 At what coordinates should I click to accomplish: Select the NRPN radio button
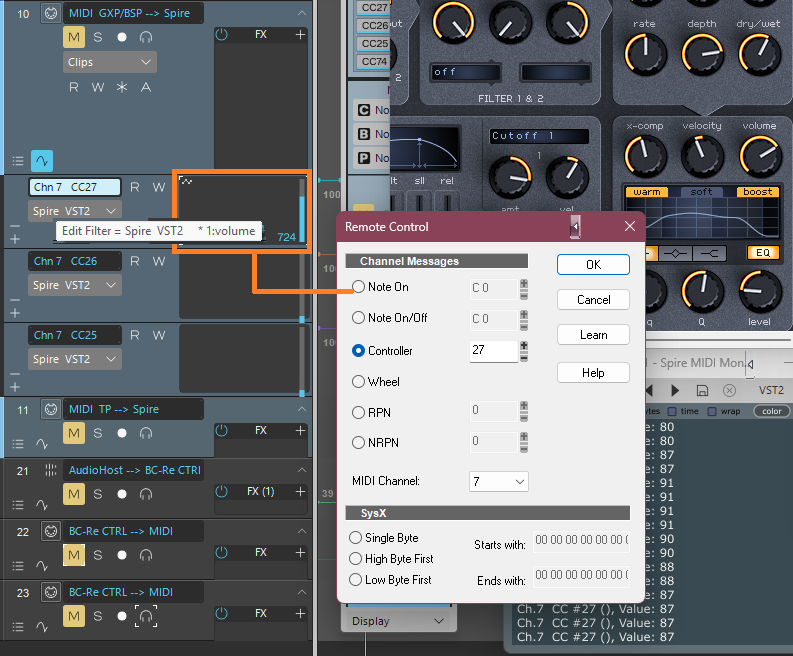[x=358, y=443]
